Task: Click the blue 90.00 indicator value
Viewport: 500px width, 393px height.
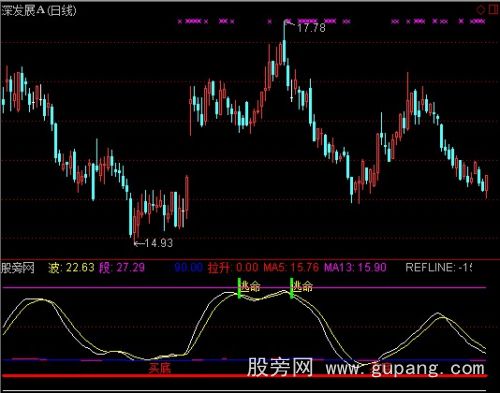Action: [x=189, y=267]
